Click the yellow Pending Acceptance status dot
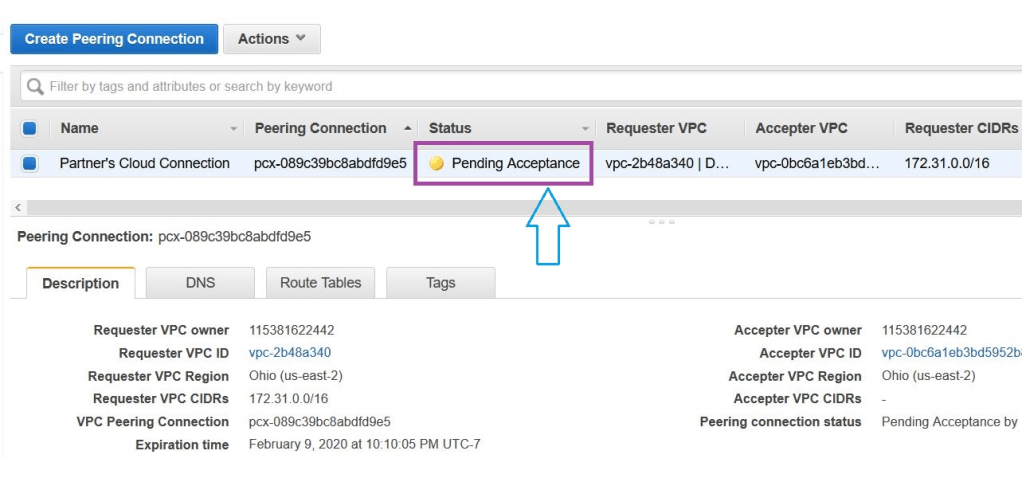The width and height of the screenshot is (1022, 482). (436, 164)
